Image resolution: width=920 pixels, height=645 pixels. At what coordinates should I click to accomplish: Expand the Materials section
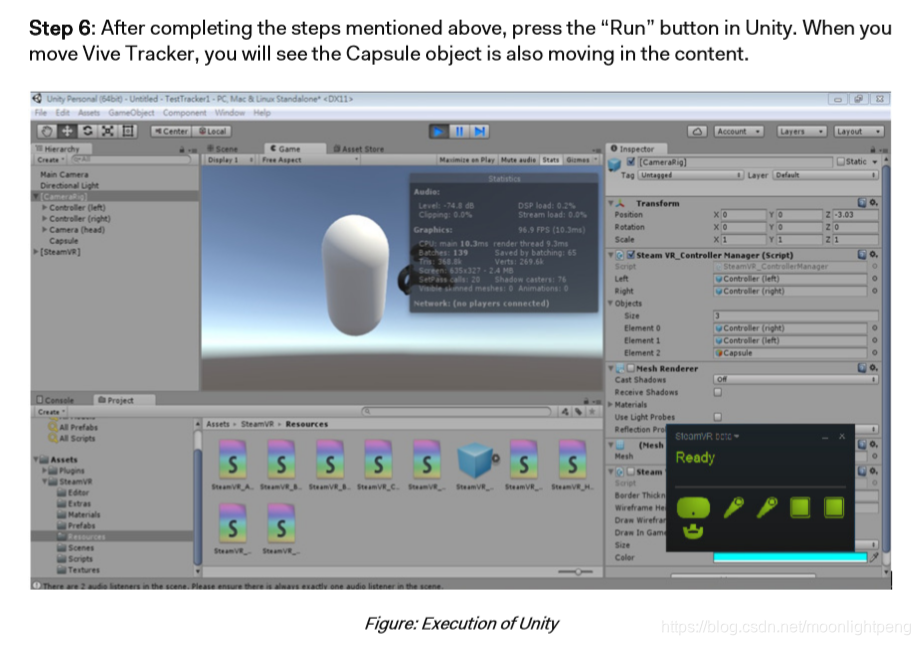click(x=611, y=404)
